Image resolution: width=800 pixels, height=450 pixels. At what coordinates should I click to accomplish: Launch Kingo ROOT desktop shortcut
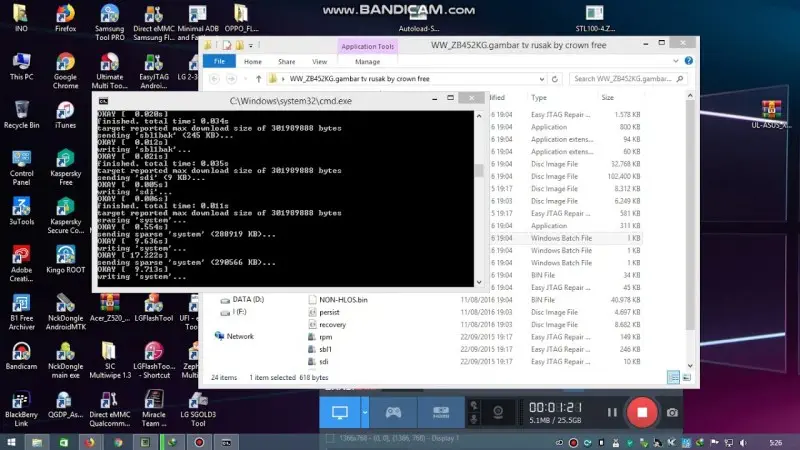(x=65, y=260)
